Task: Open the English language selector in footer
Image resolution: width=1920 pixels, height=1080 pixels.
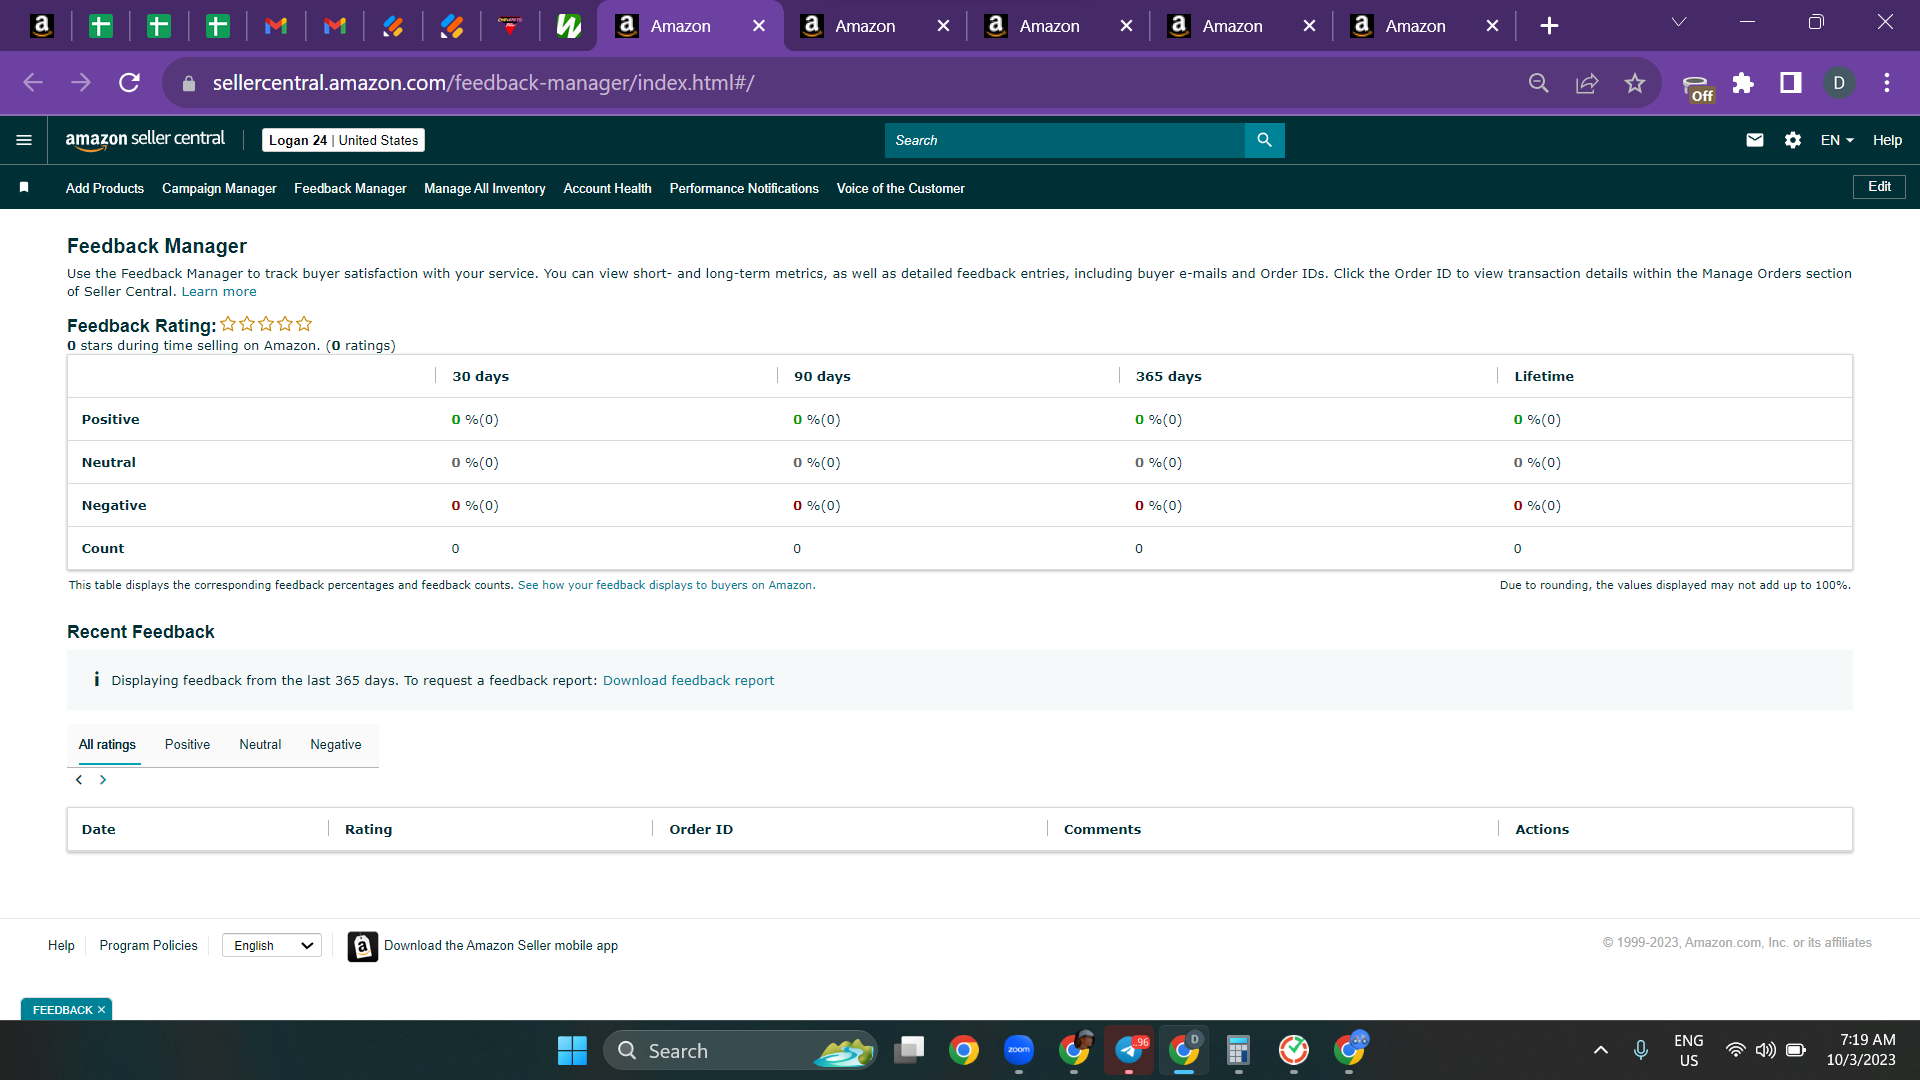Action: (272, 945)
